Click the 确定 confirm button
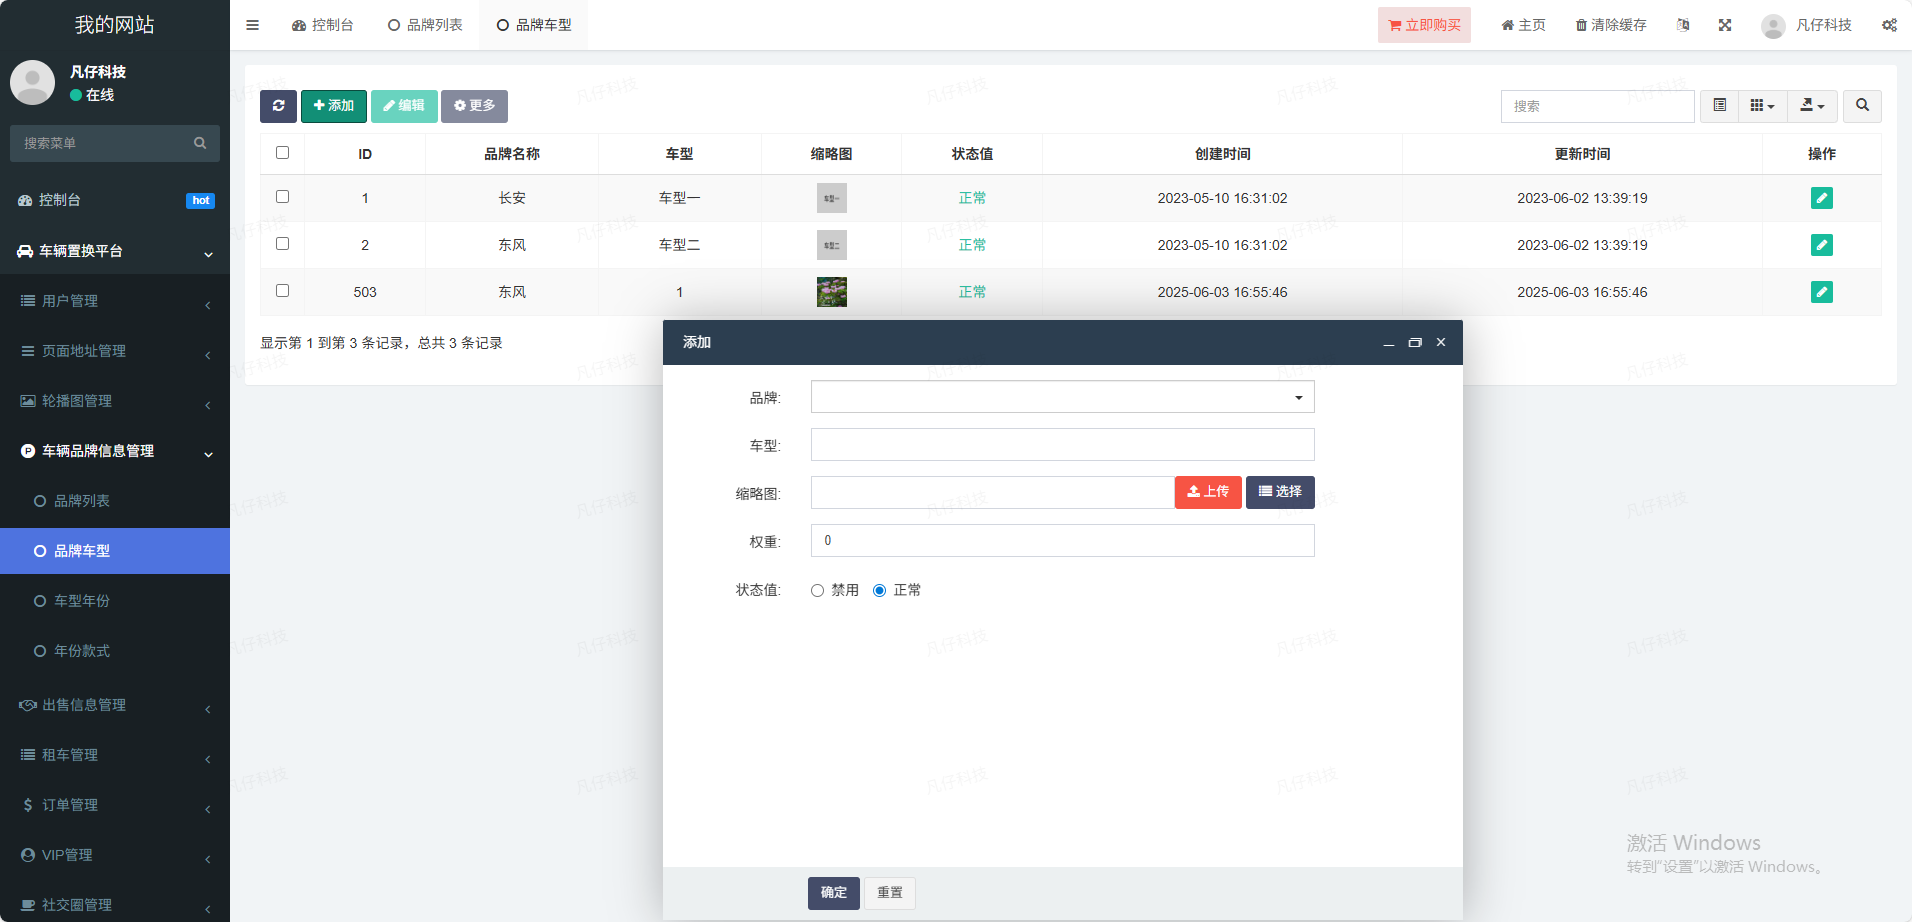Image resolution: width=1912 pixels, height=922 pixels. (x=833, y=893)
